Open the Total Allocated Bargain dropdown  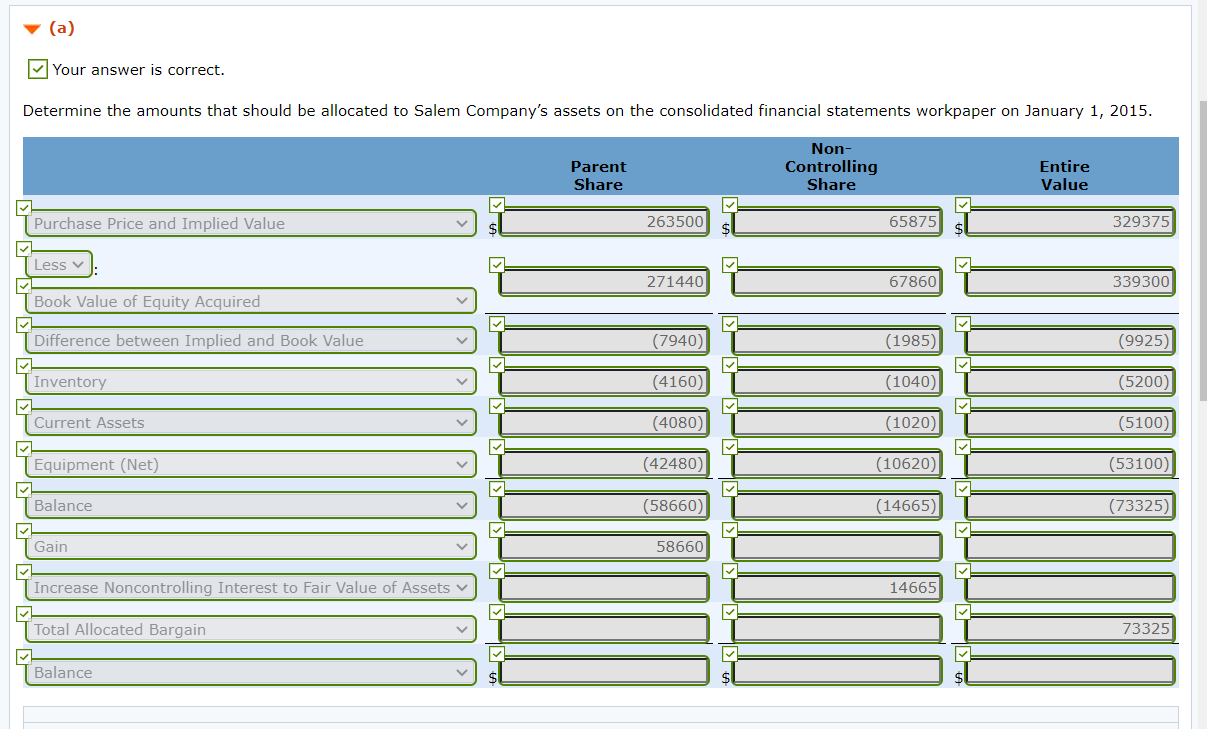pyautogui.click(x=252, y=629)
